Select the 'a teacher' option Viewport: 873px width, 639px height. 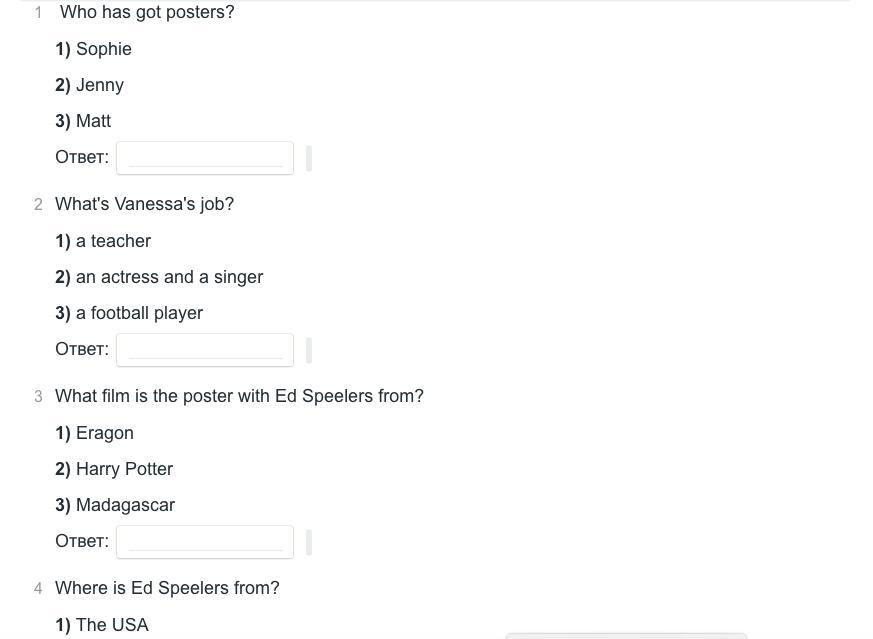click(113, 241)
